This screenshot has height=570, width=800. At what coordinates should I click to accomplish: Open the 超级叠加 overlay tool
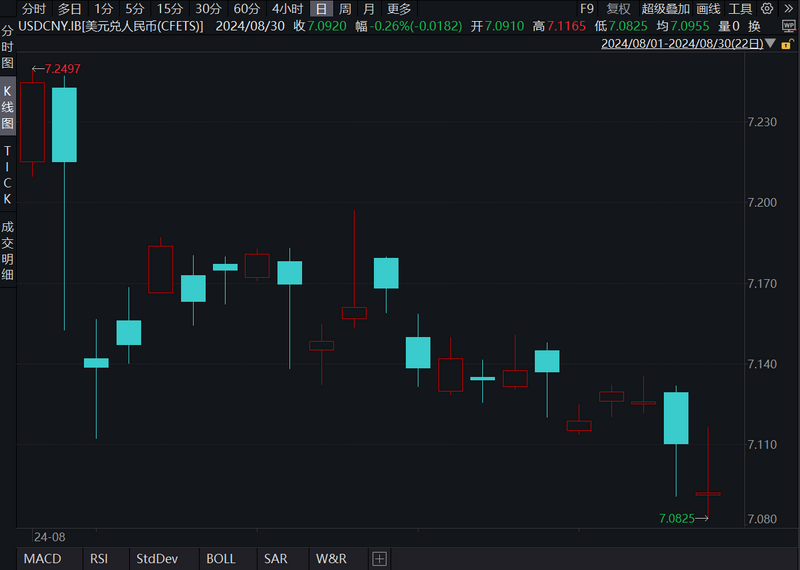665,9
